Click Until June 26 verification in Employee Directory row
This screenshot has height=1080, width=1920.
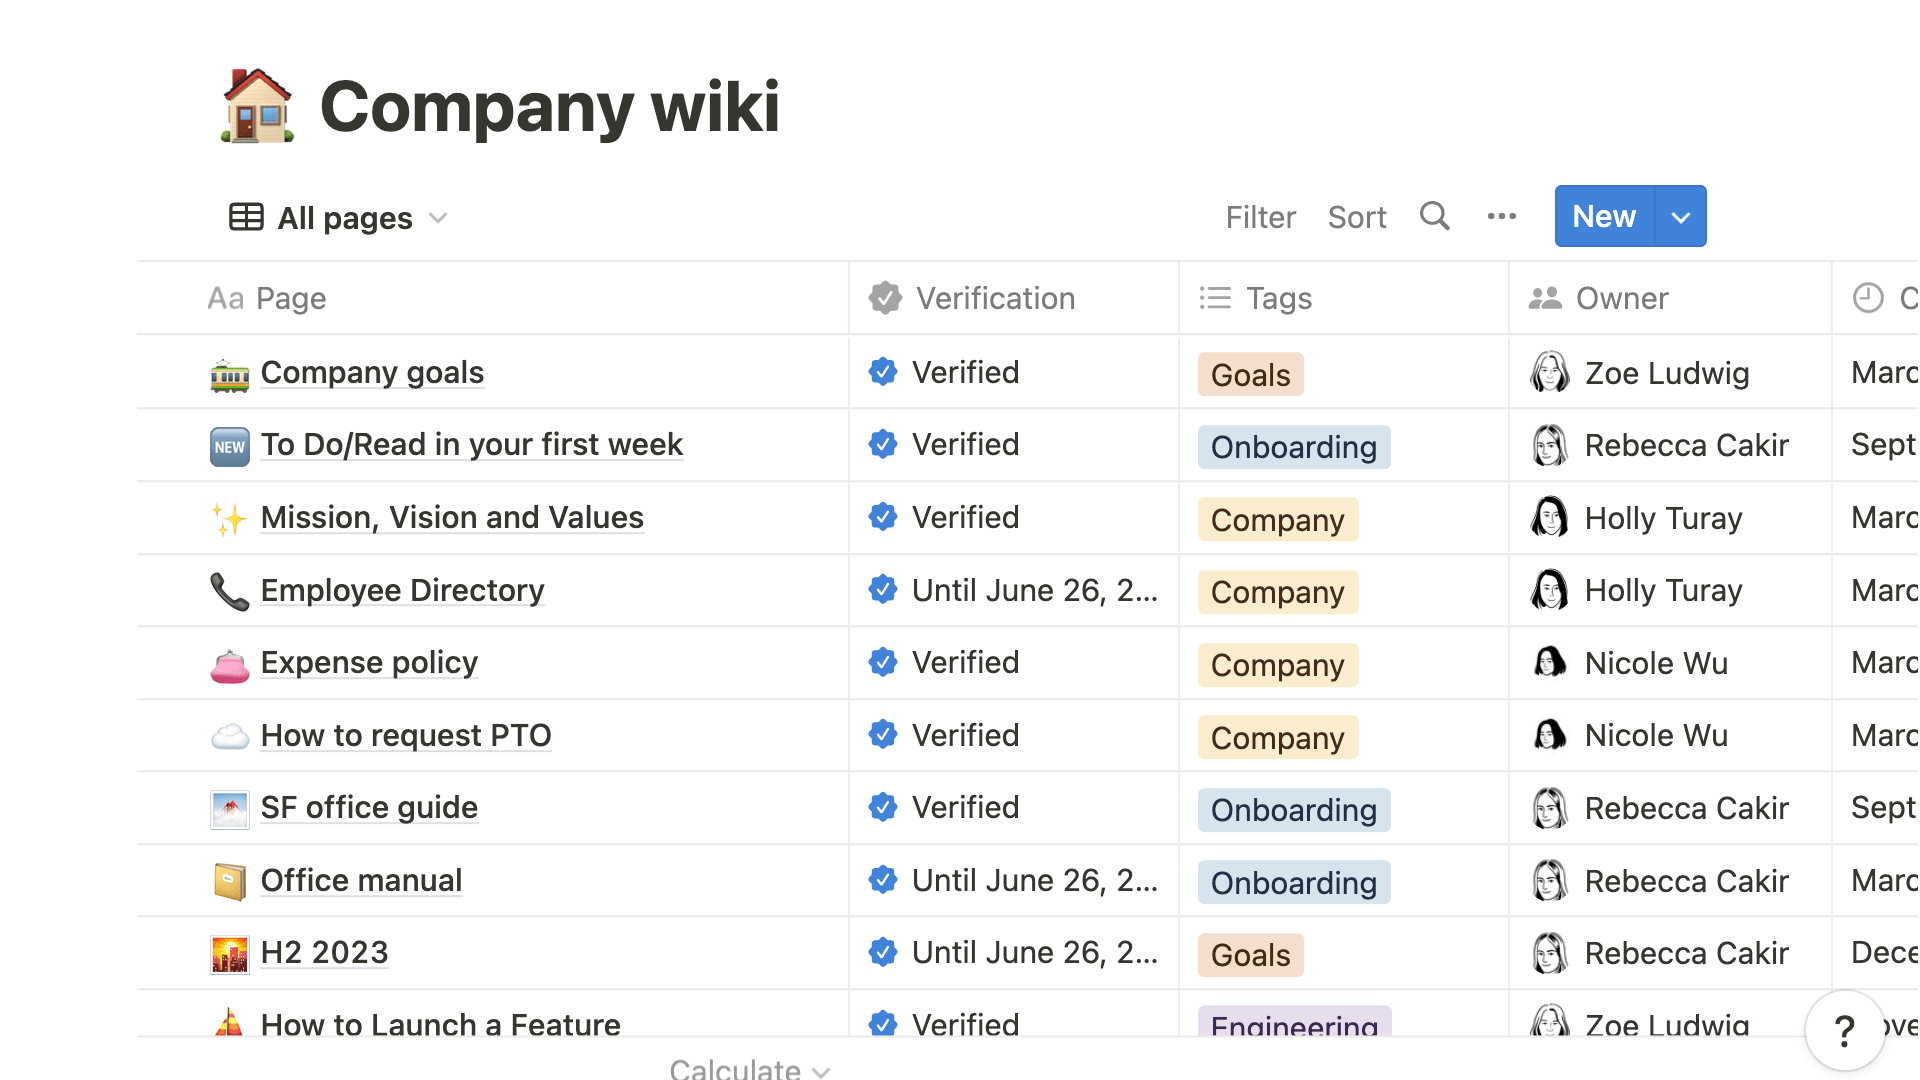pos(1035,590)
